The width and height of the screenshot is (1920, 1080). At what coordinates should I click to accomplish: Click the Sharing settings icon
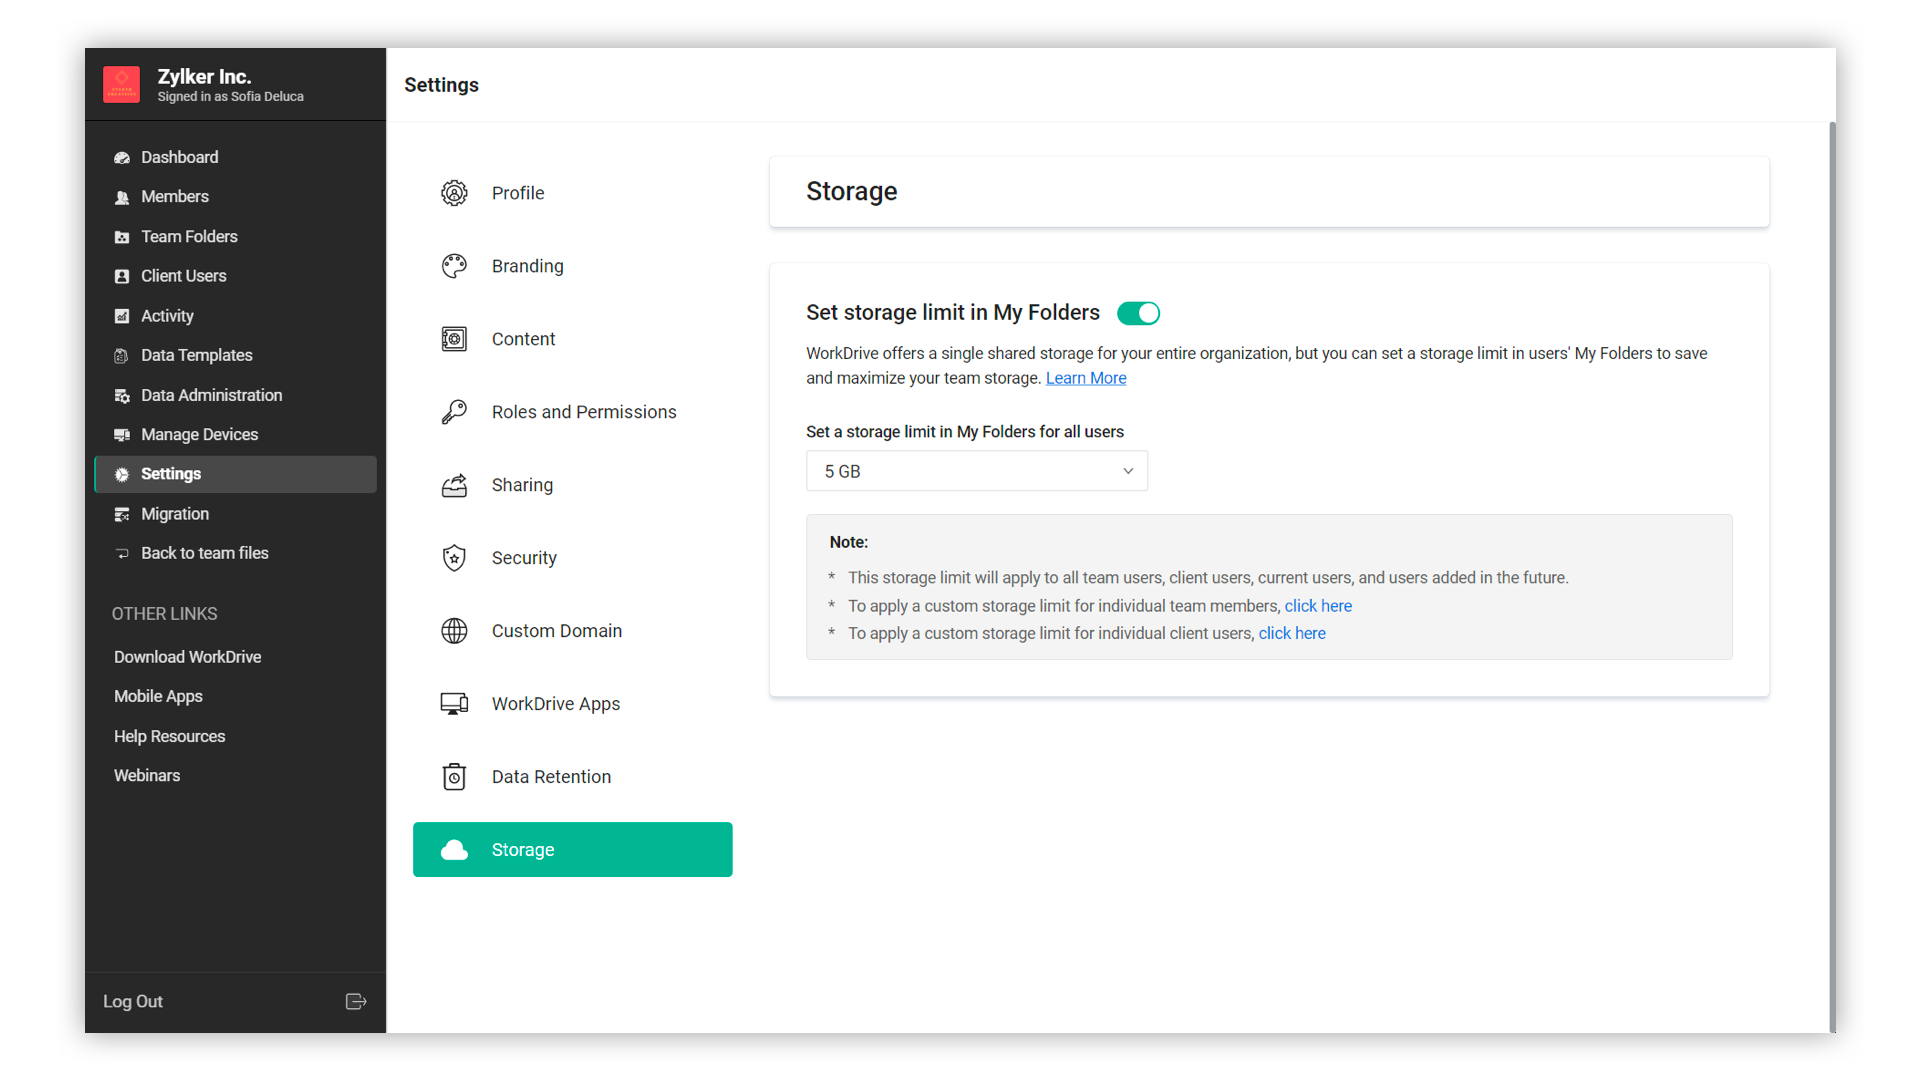click(x=454, y=485)
